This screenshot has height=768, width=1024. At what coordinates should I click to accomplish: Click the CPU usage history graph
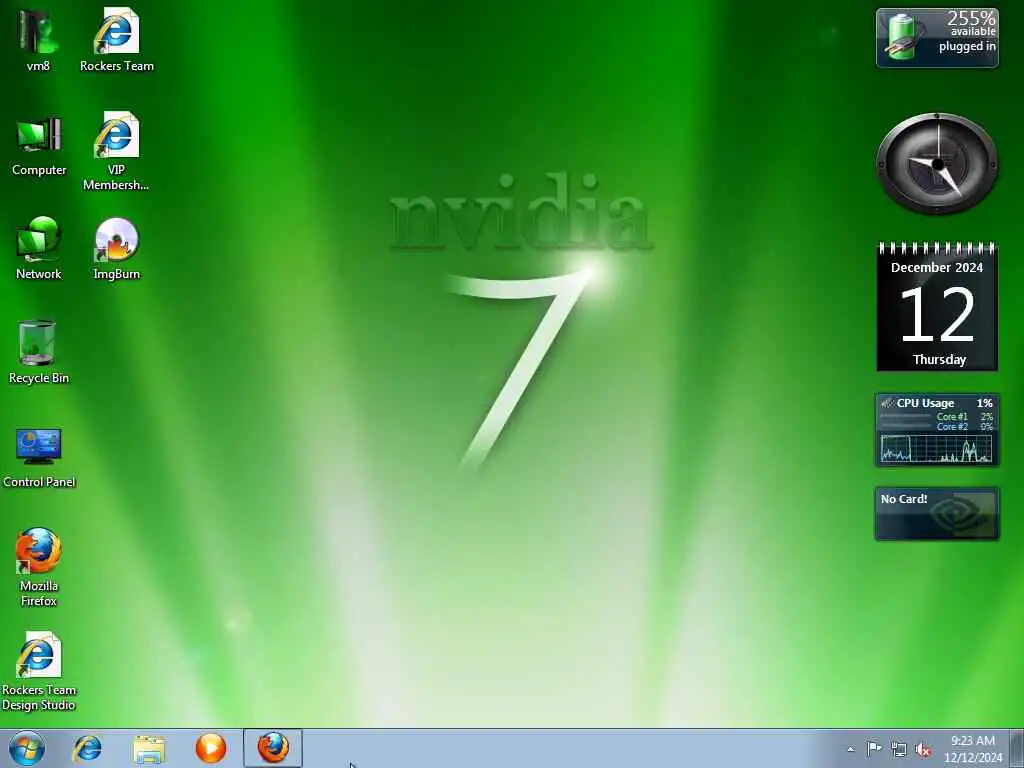coord(936,448)
